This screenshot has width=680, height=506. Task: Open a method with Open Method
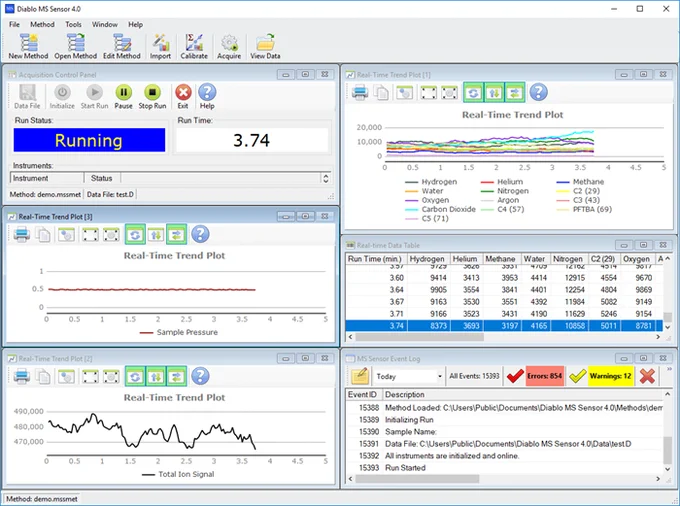(x=75, y=46)
